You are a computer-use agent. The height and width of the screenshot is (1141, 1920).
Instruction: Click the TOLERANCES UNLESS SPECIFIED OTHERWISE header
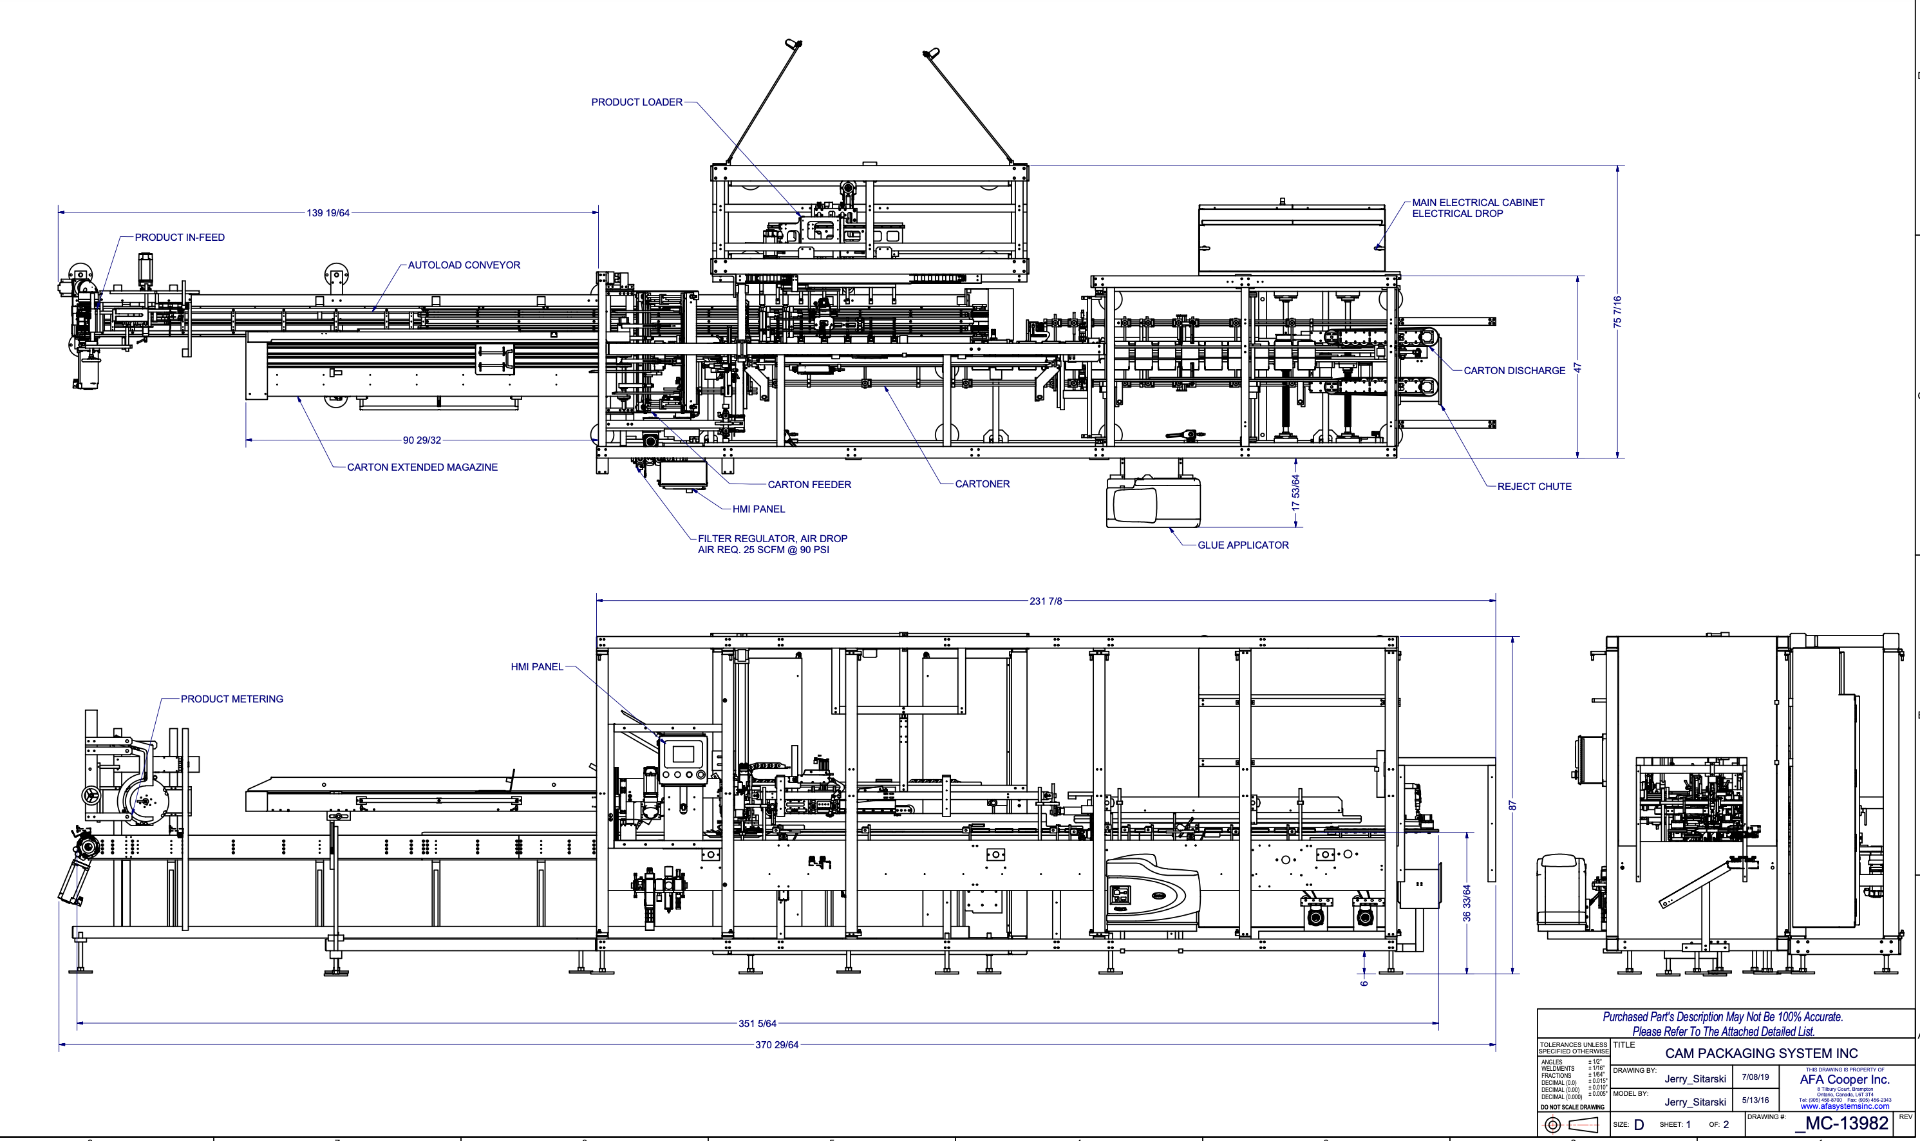(1574, 1048)
